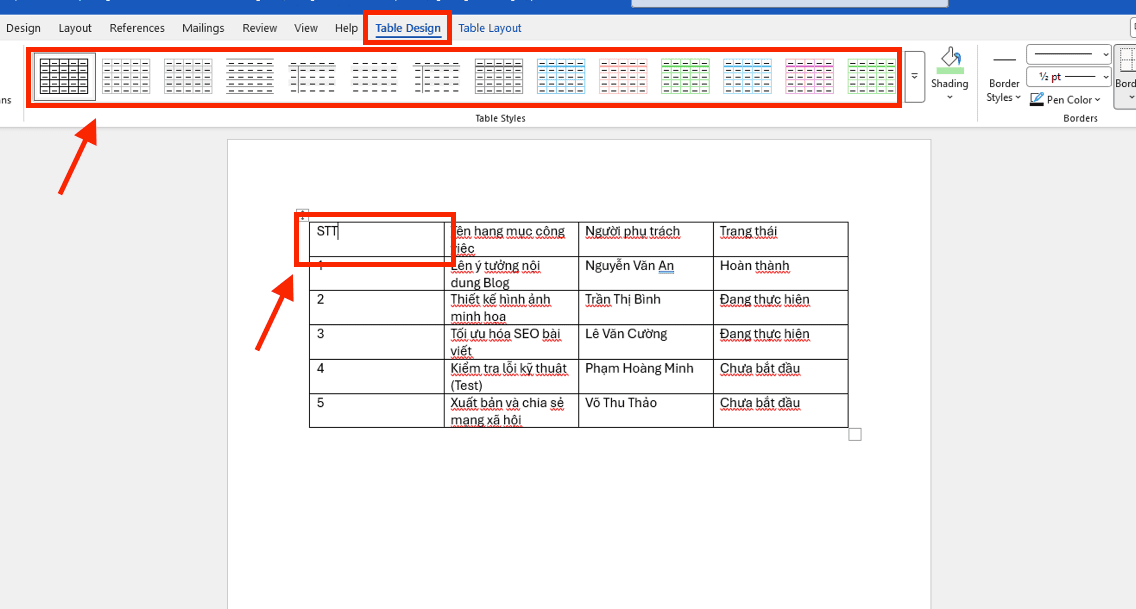Go to the Mailings tab

[x=203, y=28]
